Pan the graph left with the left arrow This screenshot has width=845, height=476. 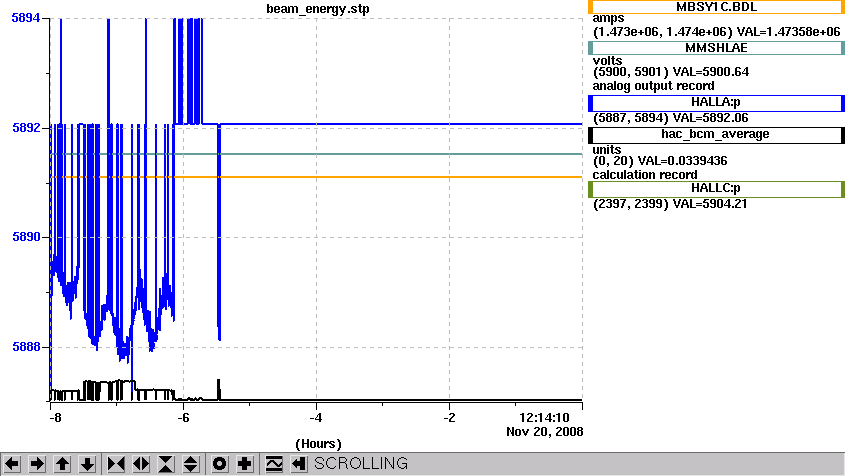12,464
